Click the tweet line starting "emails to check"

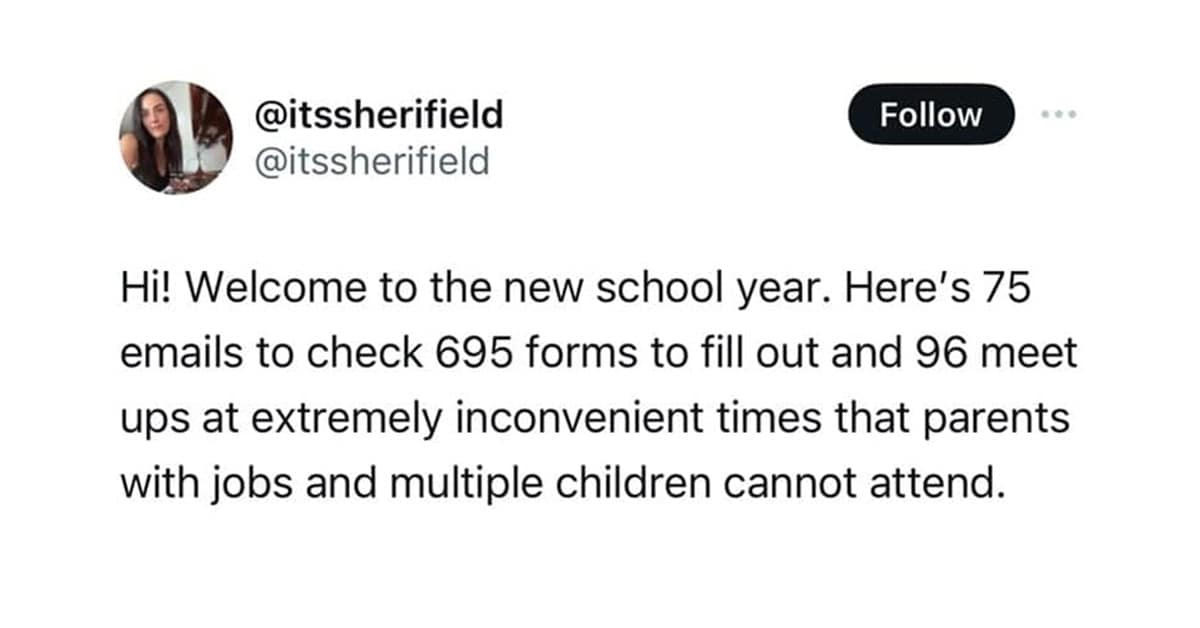[598, 353]
